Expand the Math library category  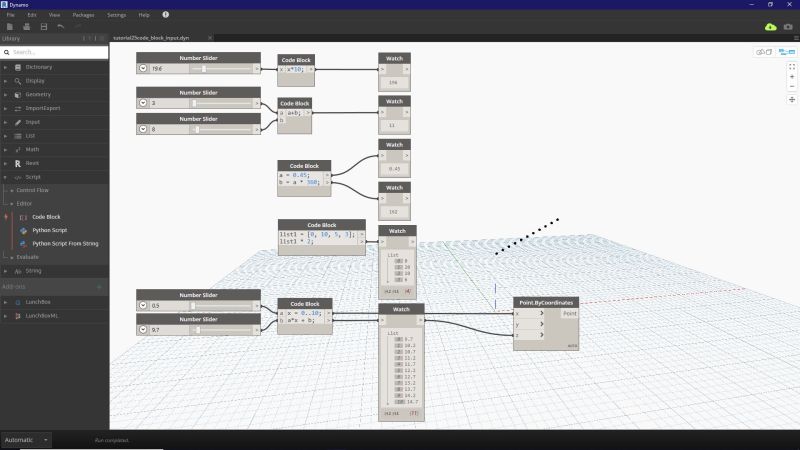(6, 149)
